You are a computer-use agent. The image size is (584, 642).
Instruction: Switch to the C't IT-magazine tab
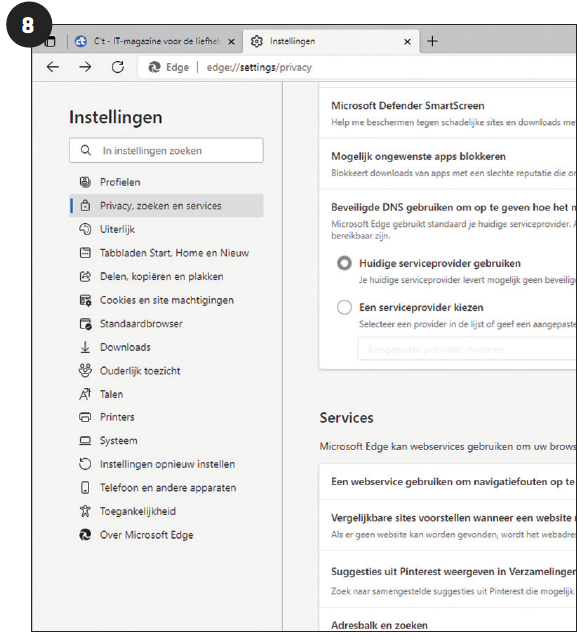156,41
